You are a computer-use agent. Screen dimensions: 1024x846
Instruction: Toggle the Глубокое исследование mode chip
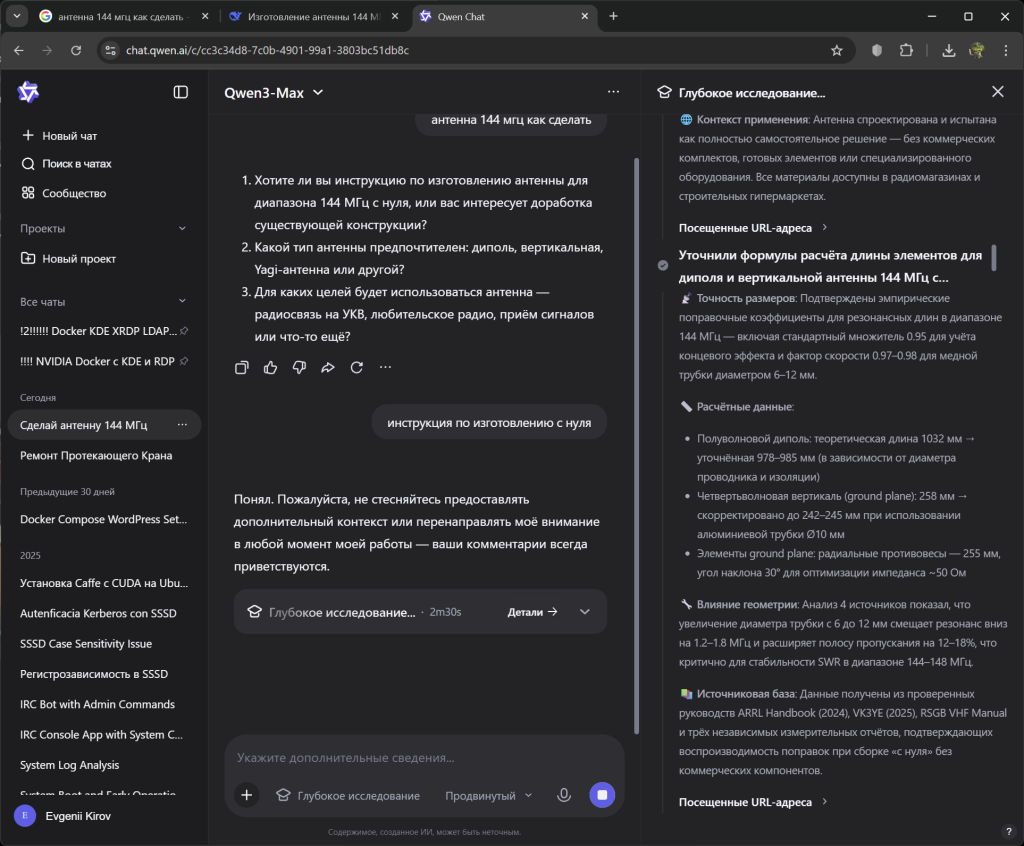348,796
